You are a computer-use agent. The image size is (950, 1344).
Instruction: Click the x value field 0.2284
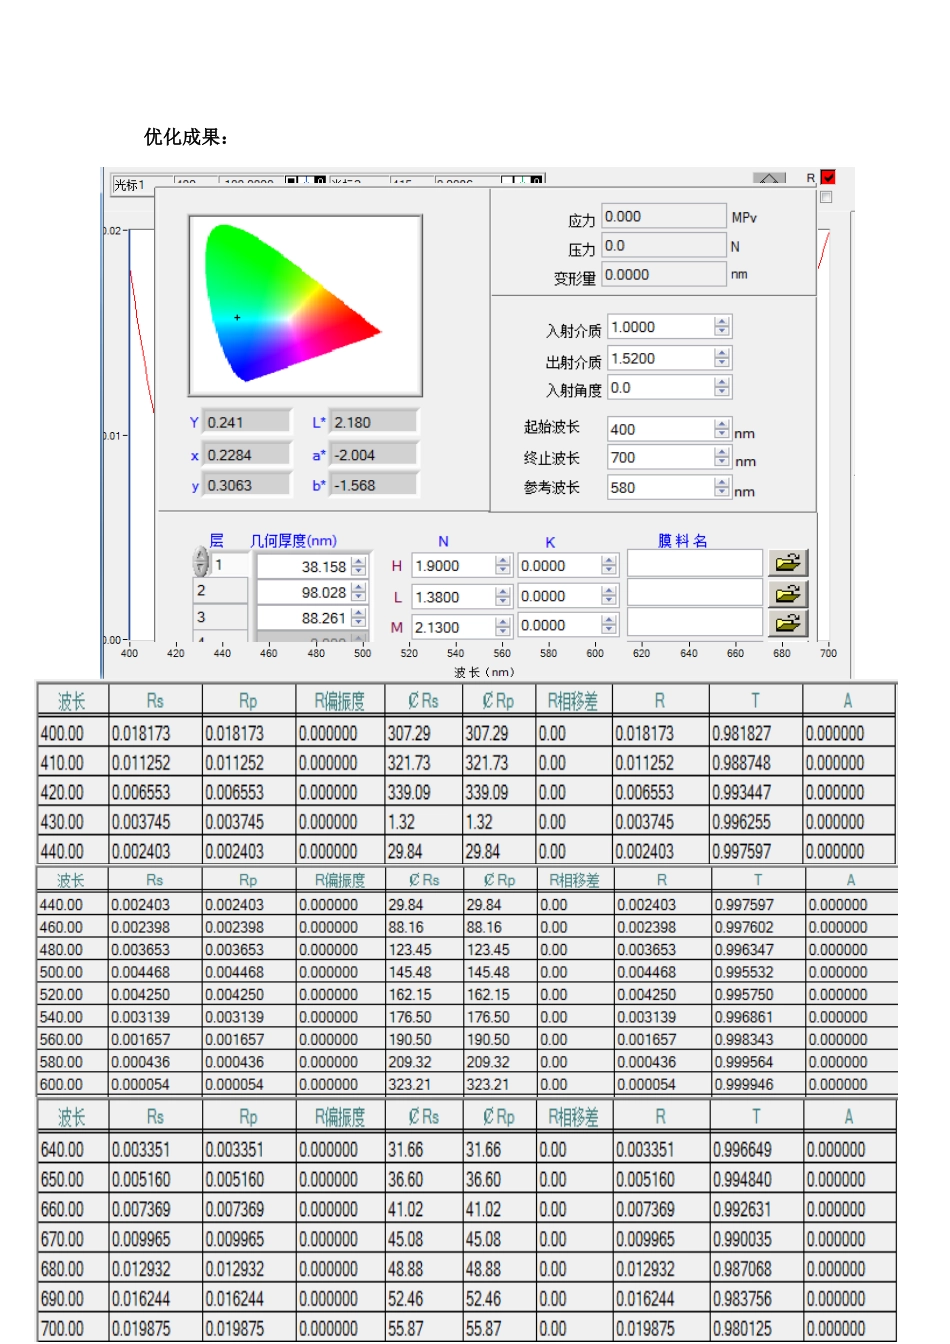[x=247, y=455]
